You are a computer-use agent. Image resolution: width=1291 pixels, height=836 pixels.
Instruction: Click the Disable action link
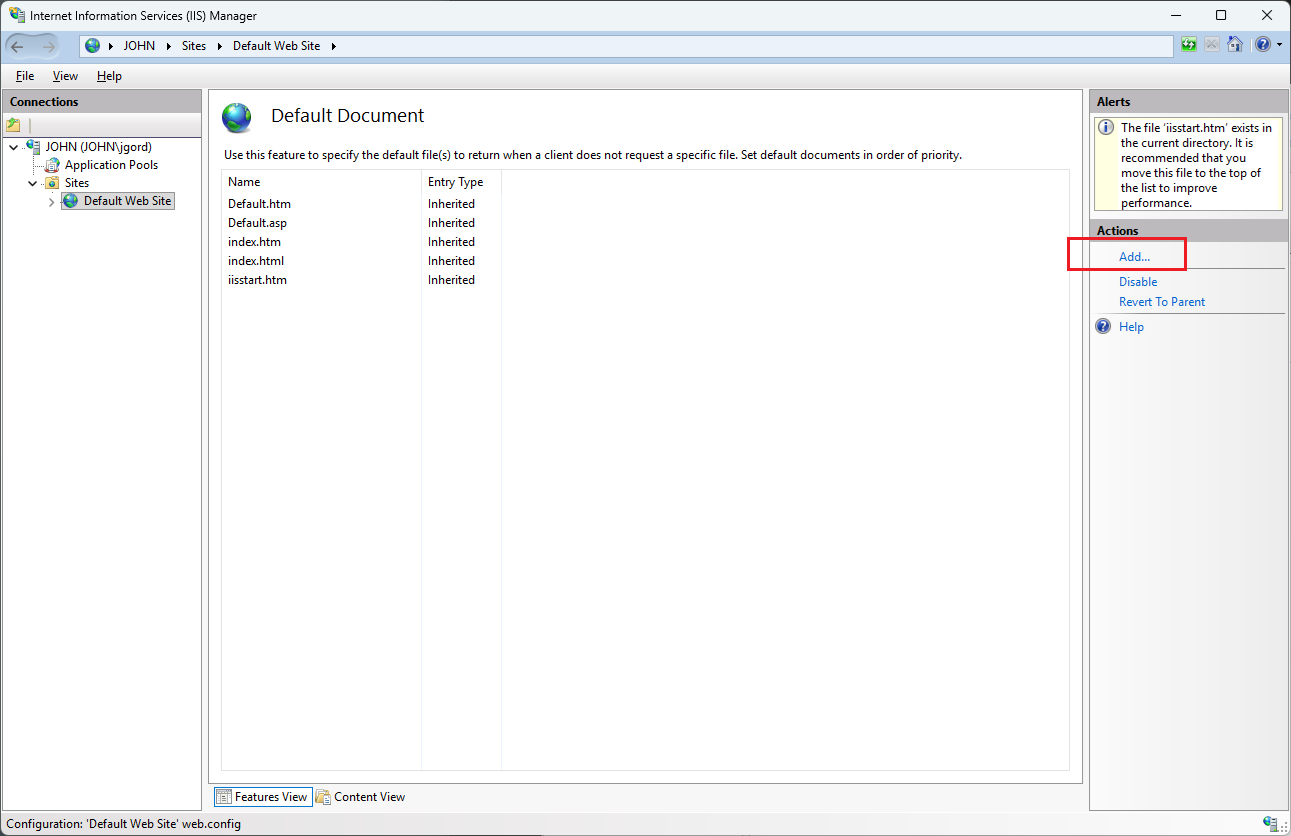(x=1138, y=282)
